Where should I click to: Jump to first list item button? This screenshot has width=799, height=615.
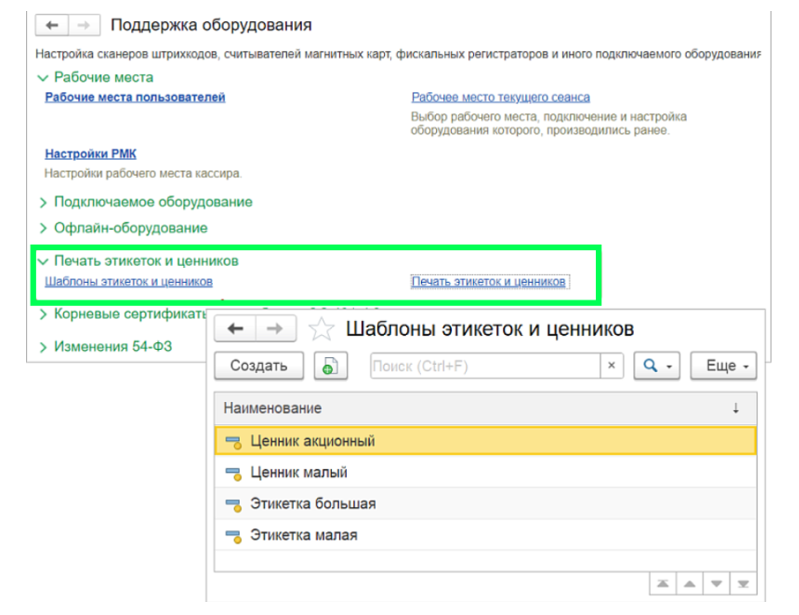[663, 583]
